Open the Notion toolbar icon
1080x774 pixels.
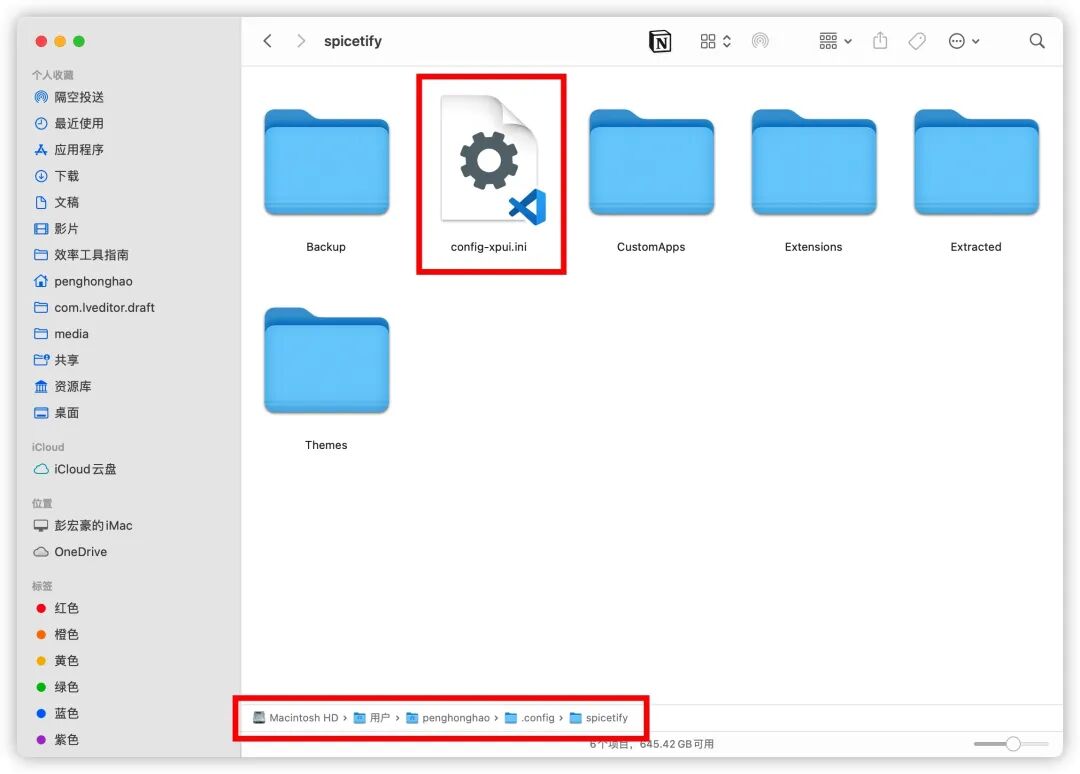click(x=660, y=41)
